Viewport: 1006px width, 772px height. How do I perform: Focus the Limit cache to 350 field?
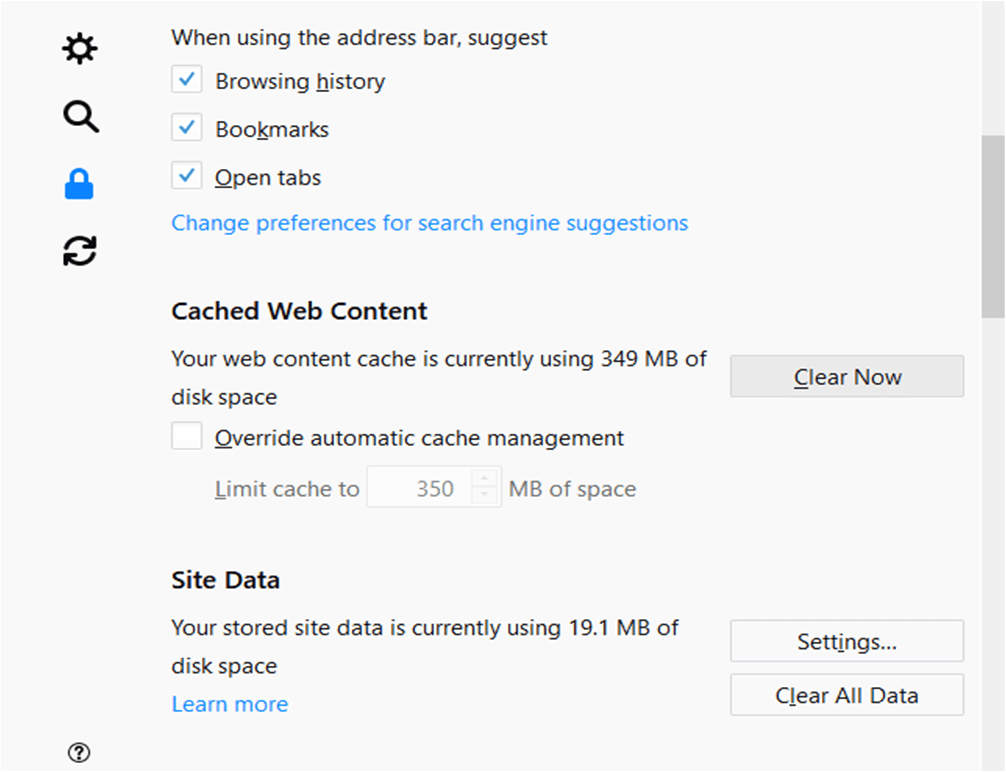click(x=419, y=488)
